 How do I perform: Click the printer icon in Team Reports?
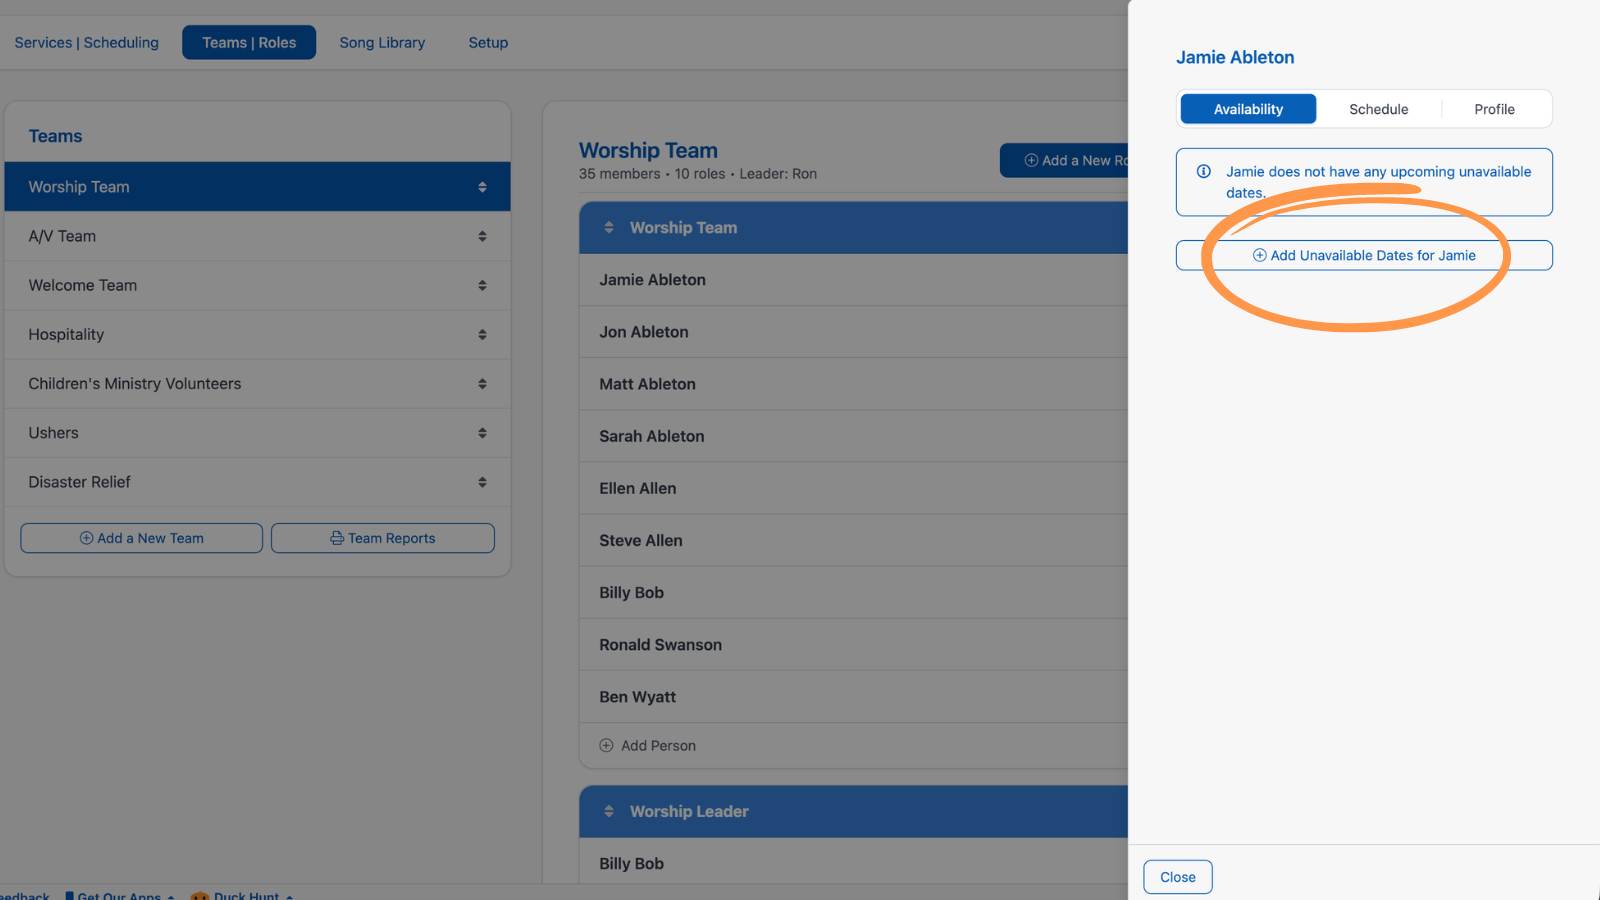coord(337,538)
